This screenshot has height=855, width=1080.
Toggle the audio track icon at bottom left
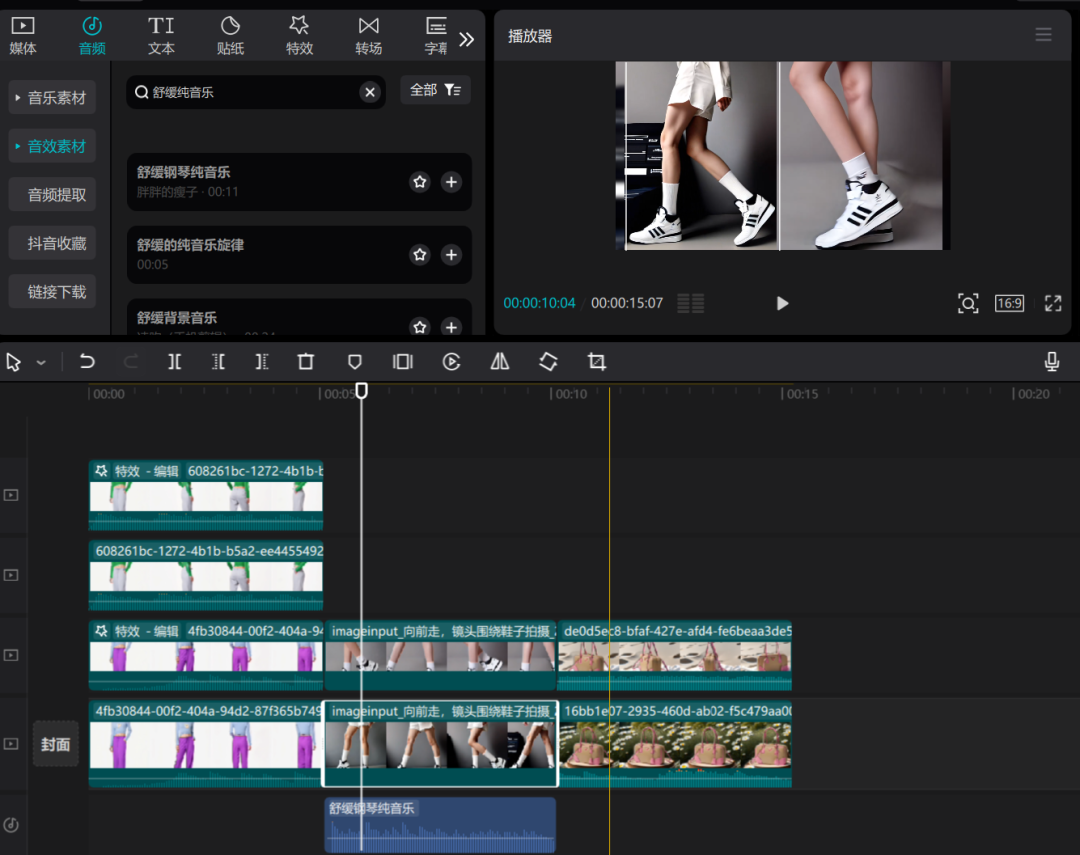click(x=11, y=825)
